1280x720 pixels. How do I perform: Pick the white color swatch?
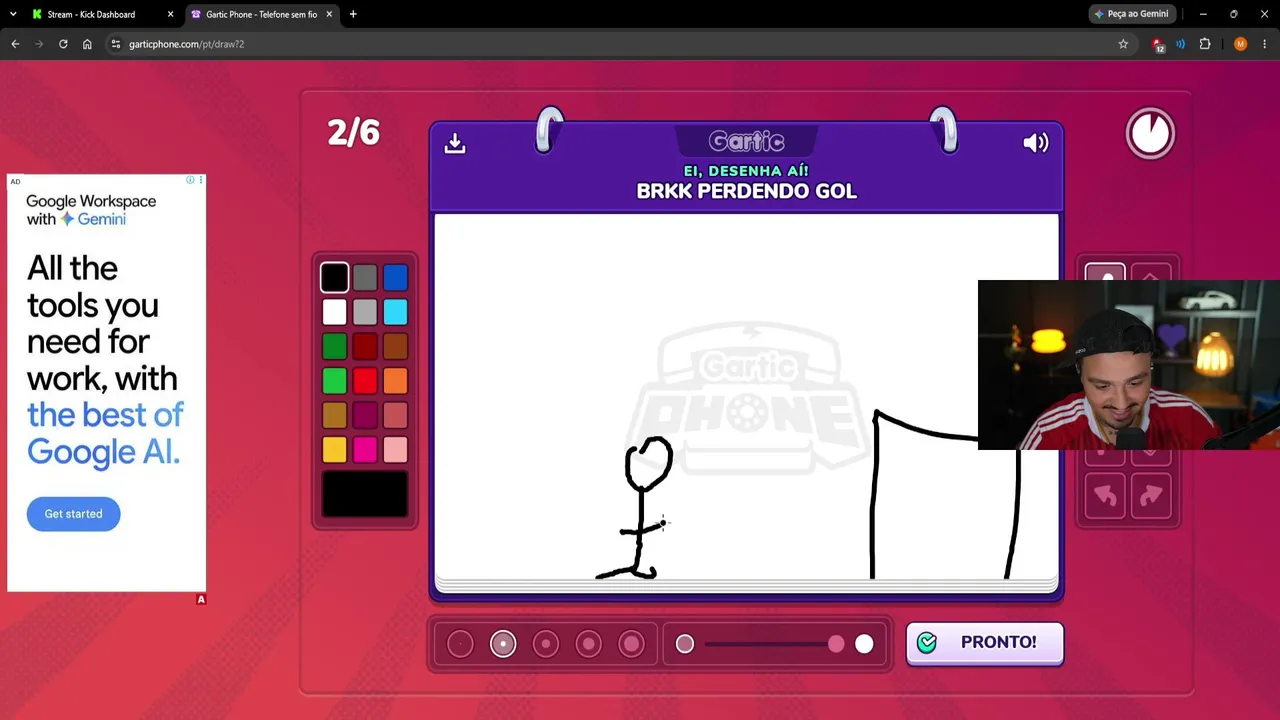(x=335, y=312)
